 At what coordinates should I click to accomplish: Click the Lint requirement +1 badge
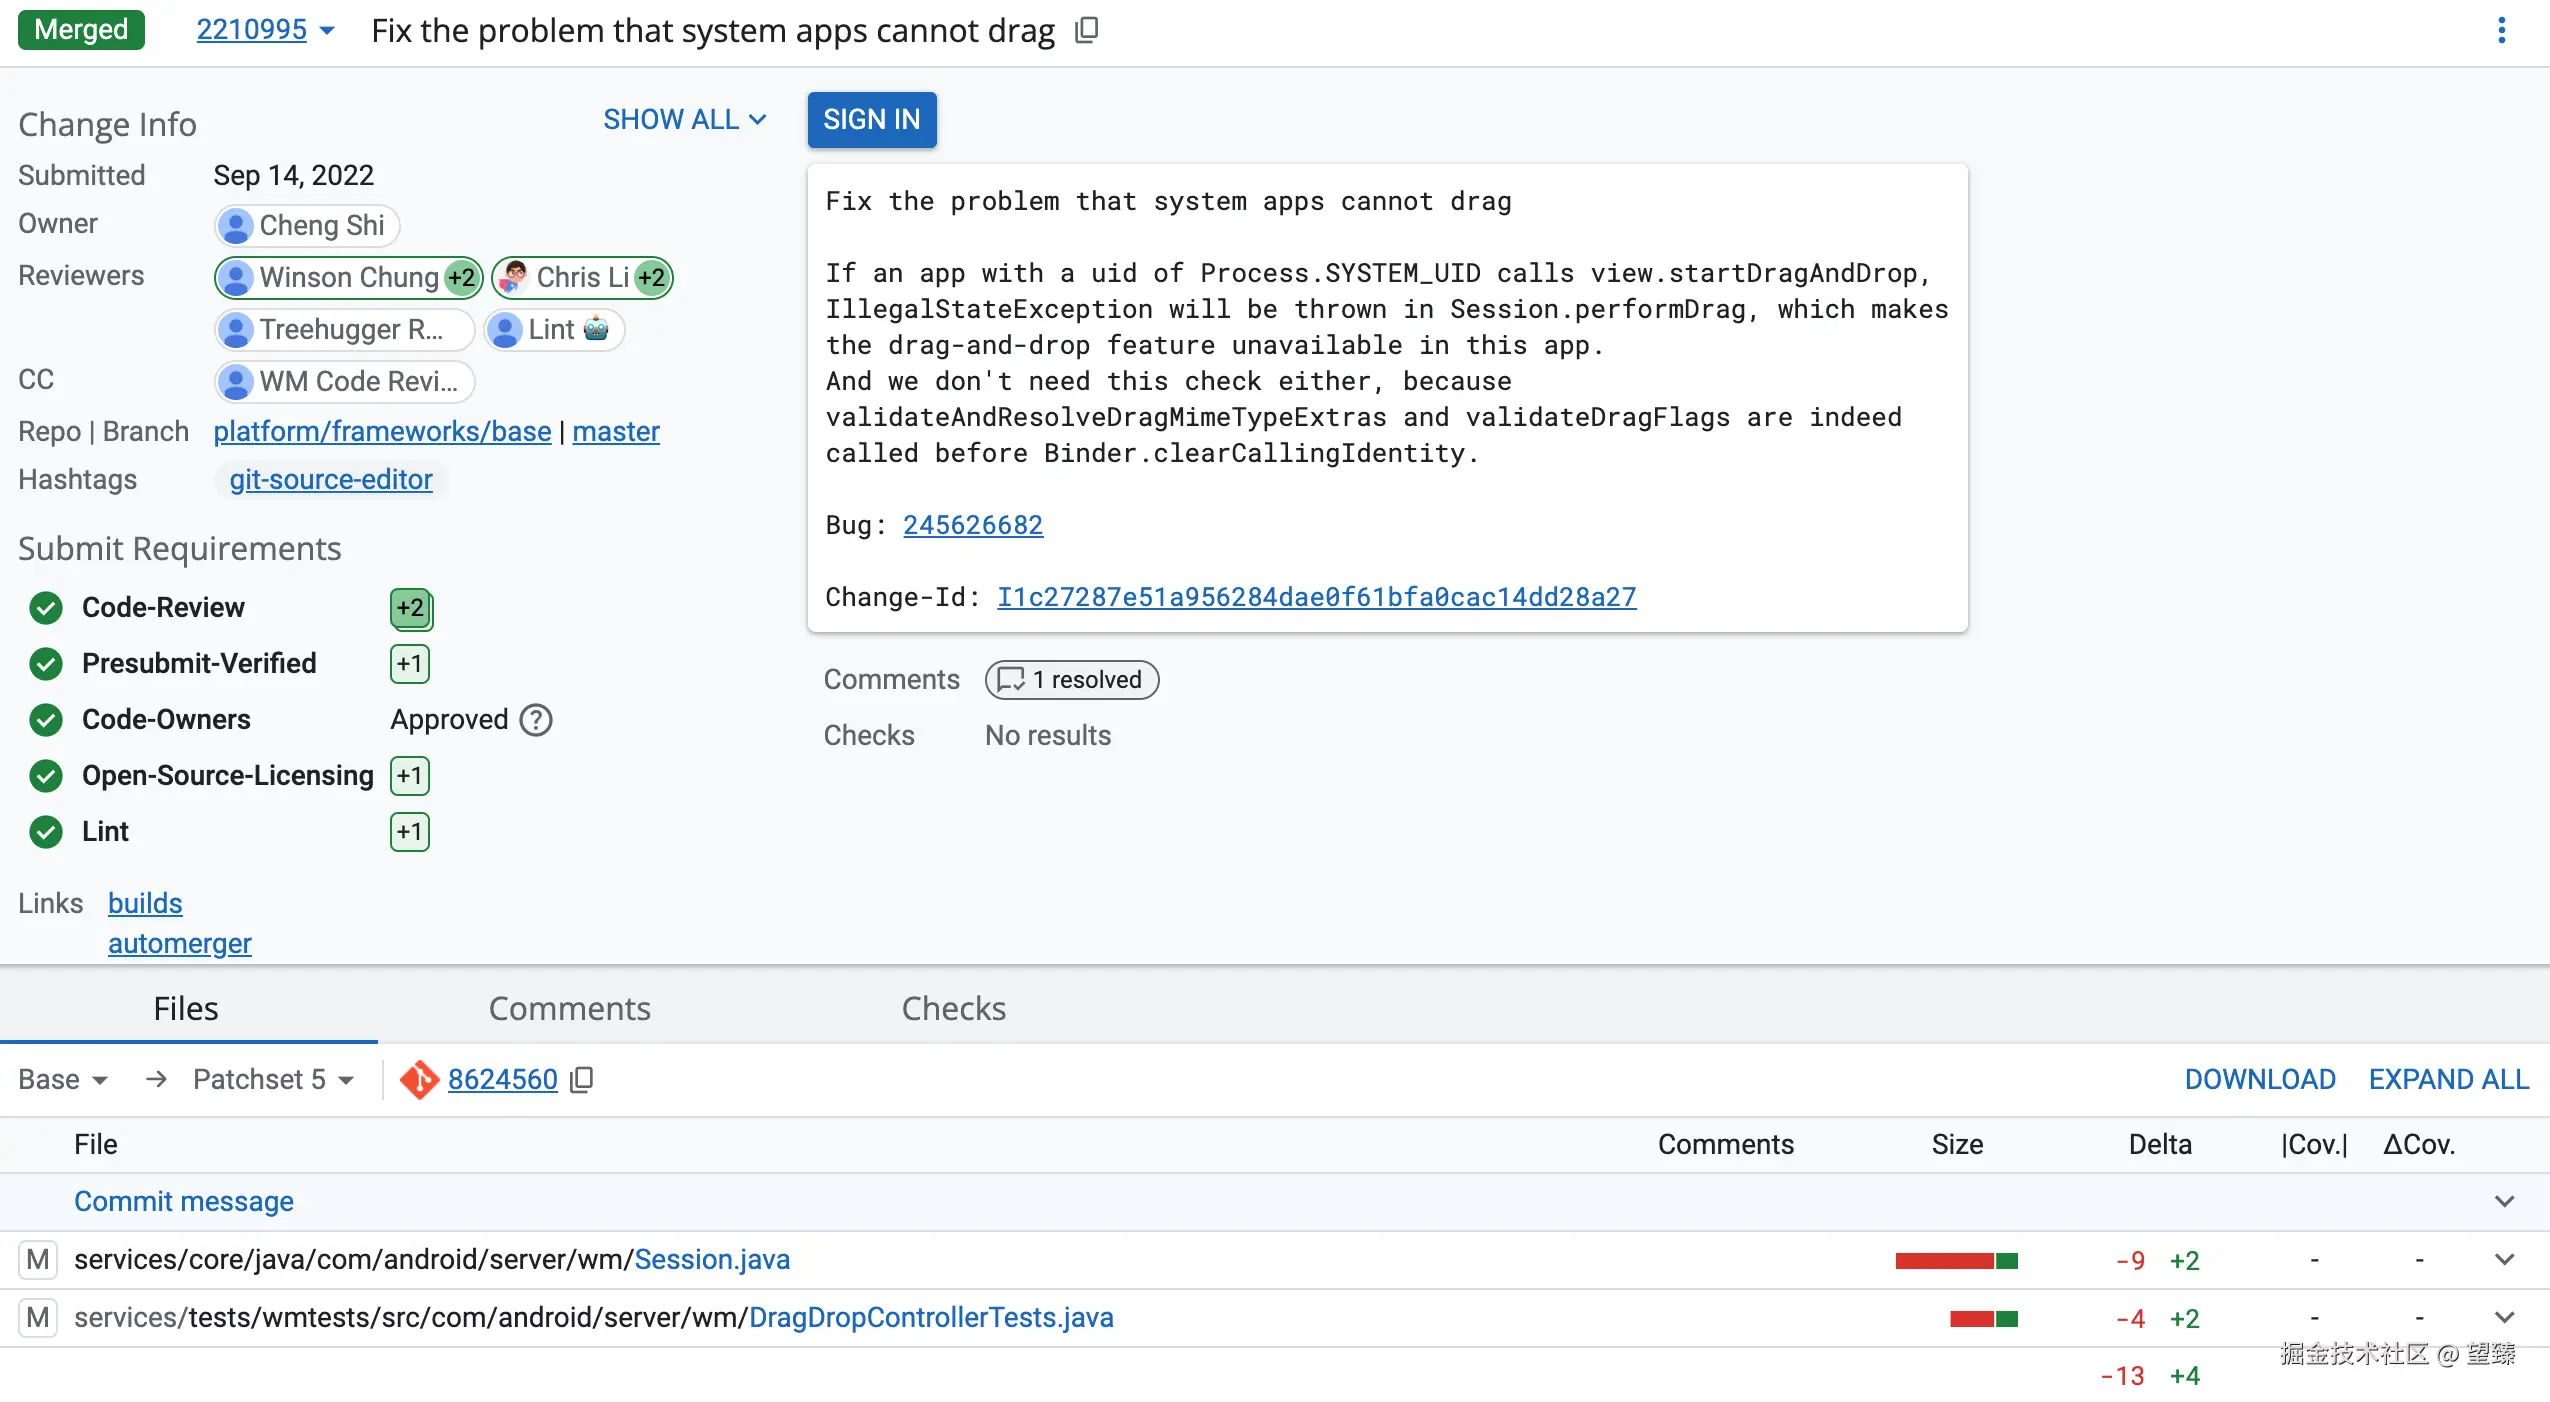[409, 832]
